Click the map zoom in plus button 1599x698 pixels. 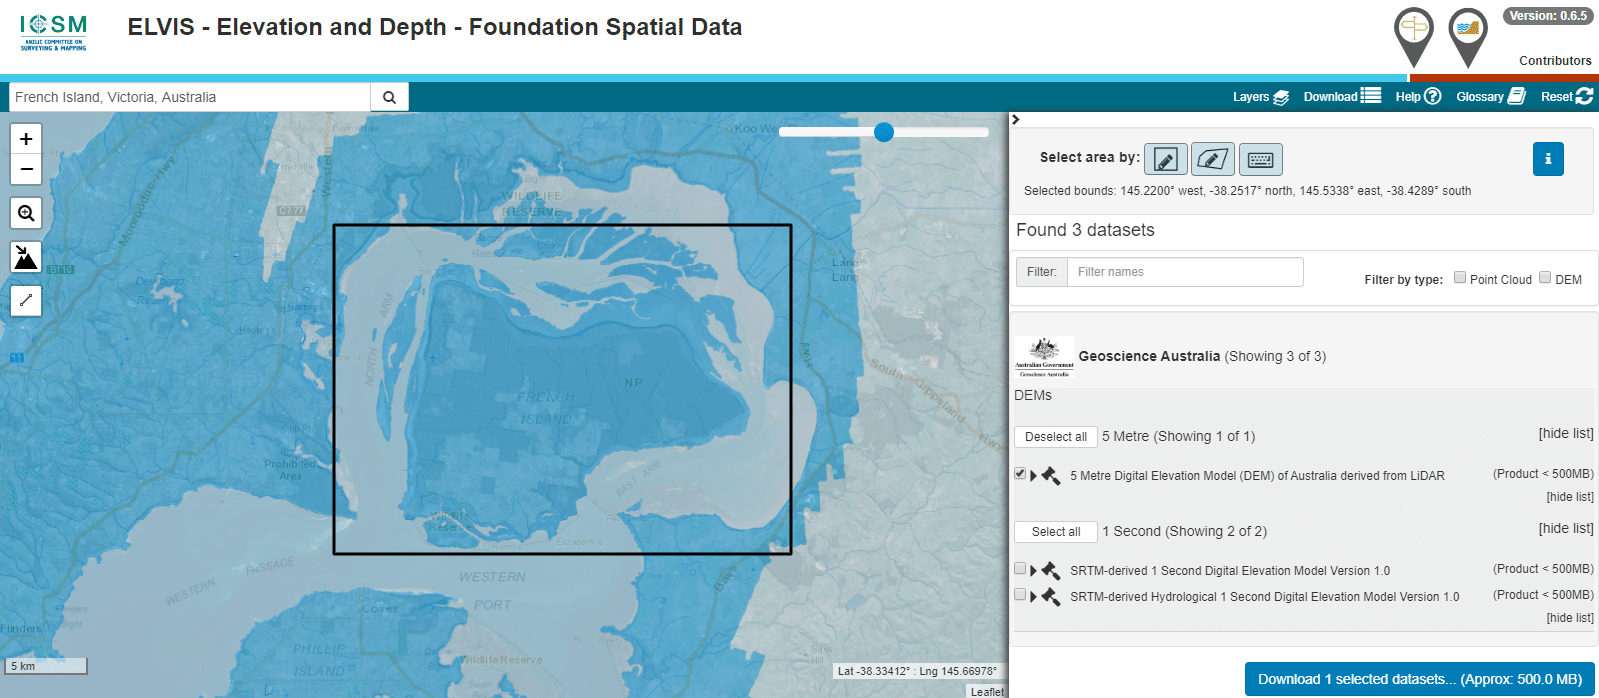point(26,139)
